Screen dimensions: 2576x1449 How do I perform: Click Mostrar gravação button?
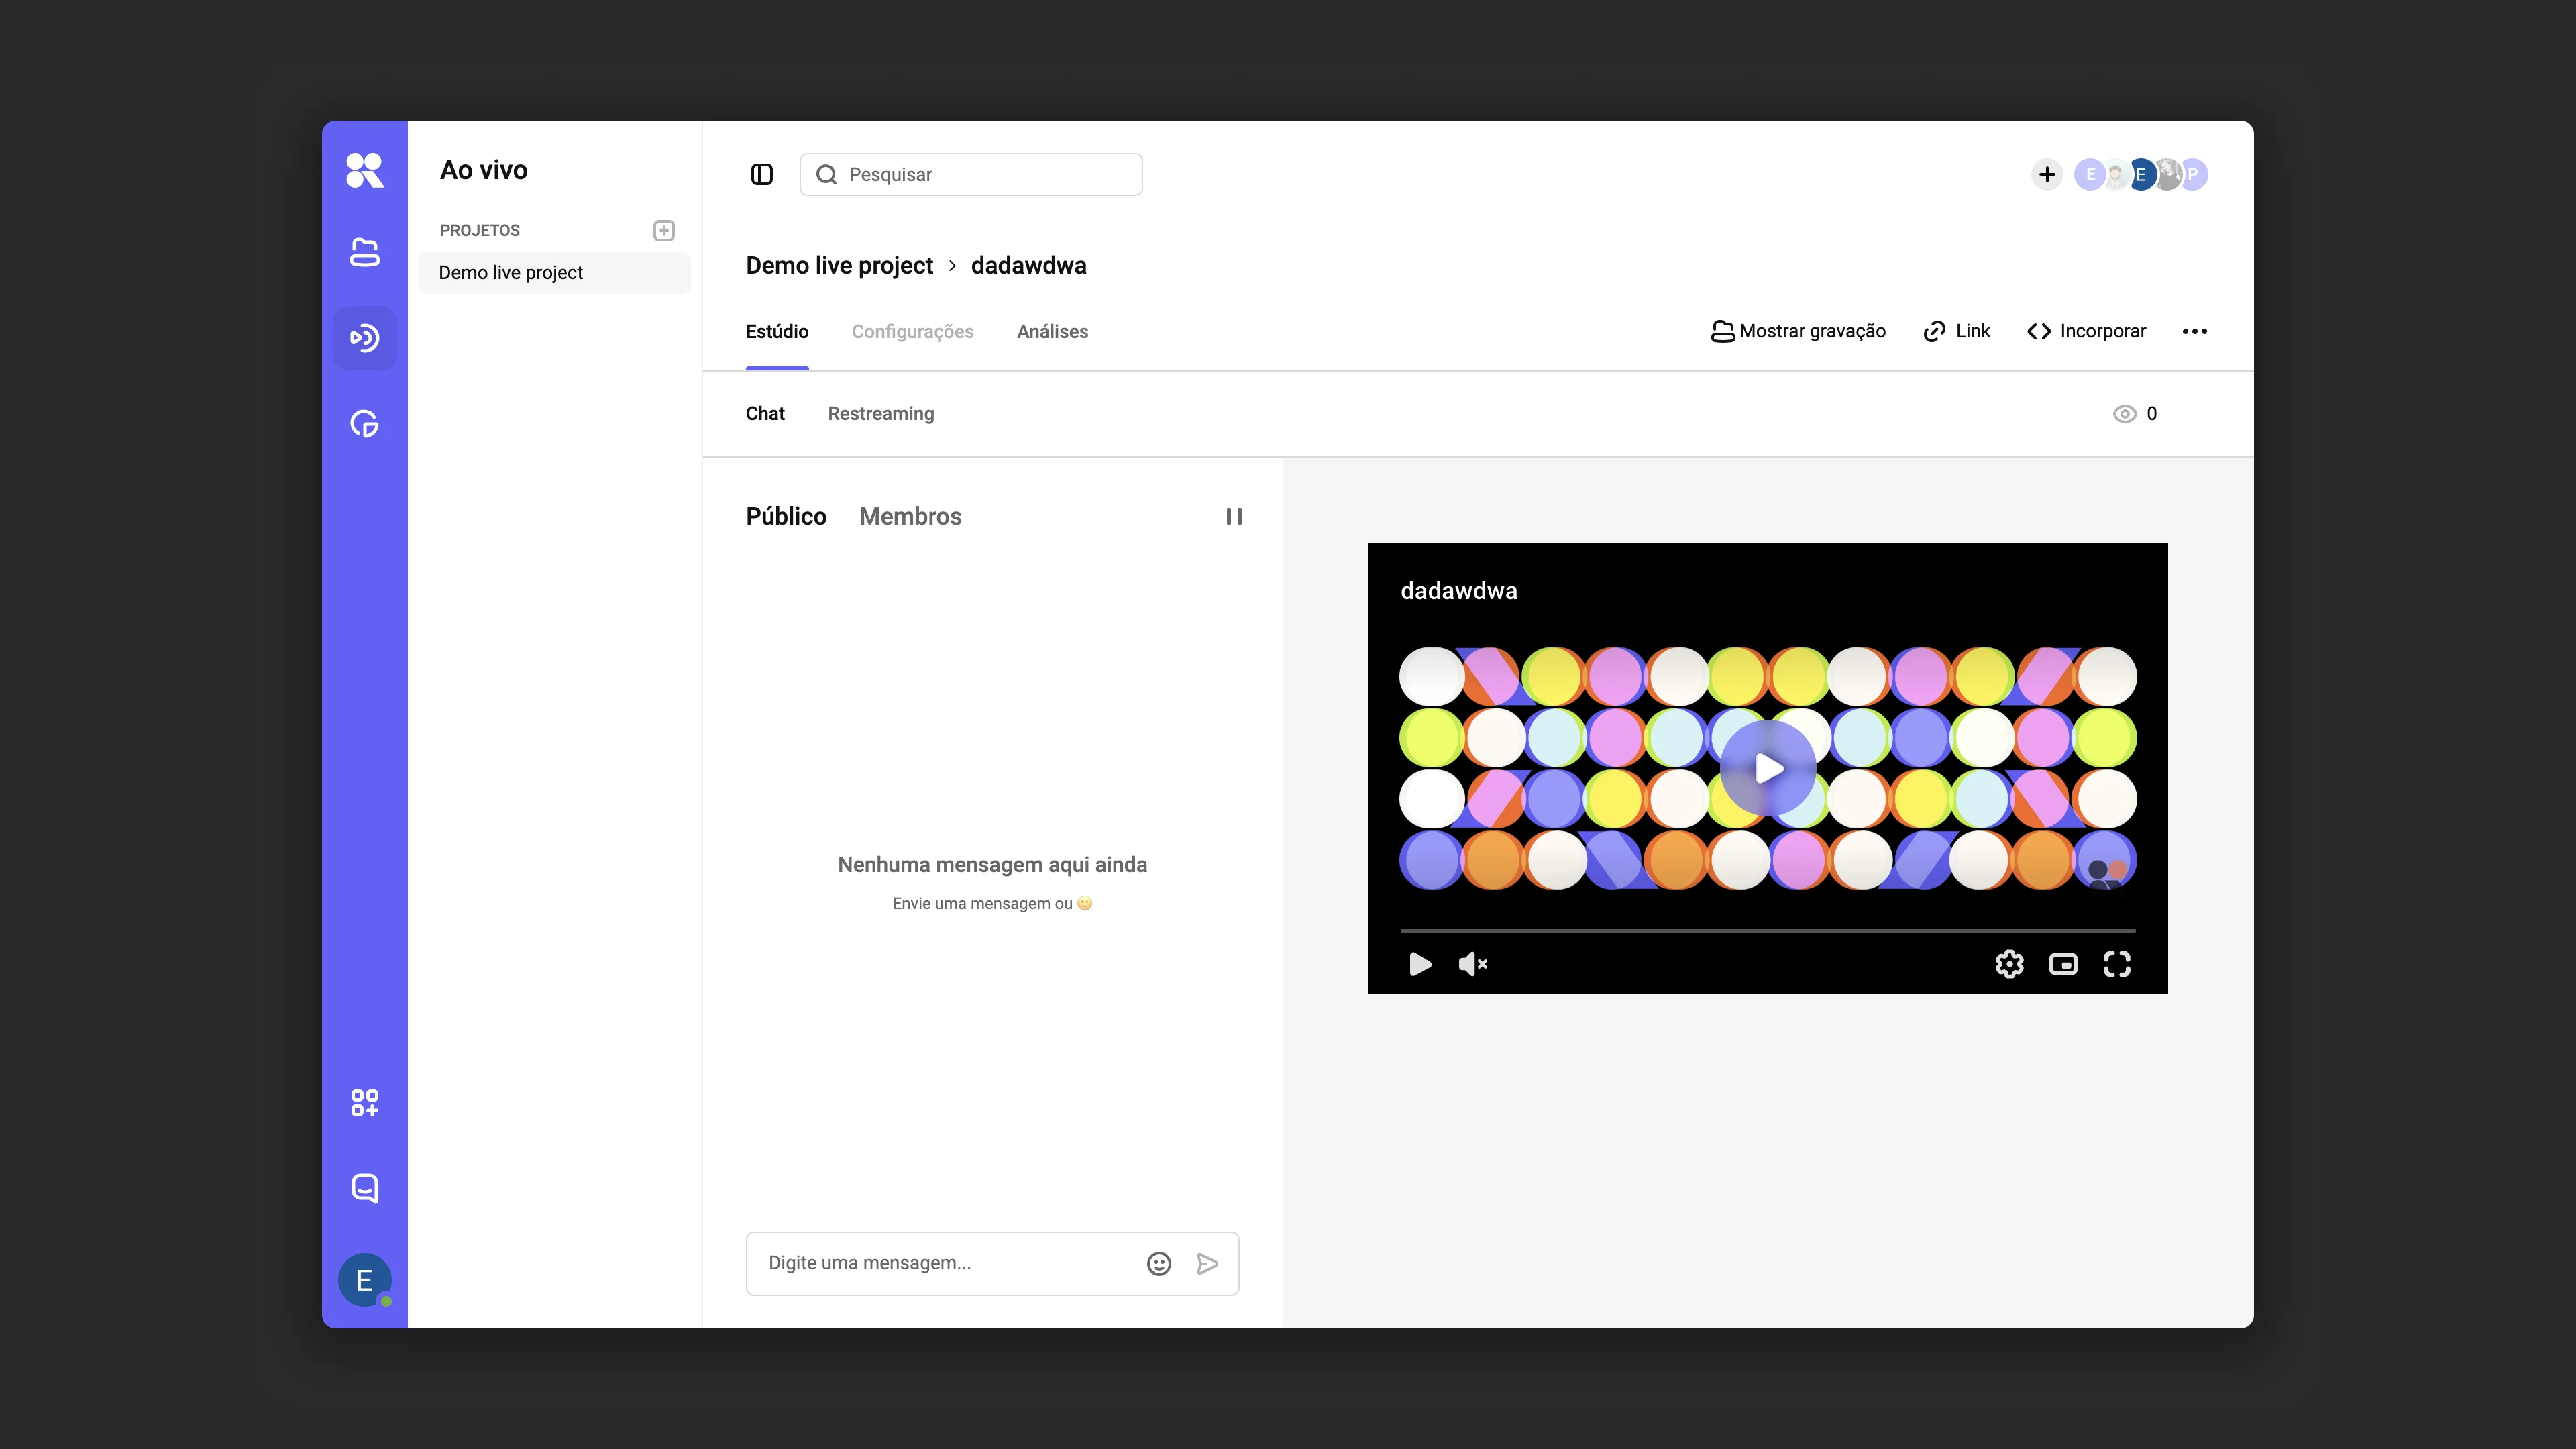tap(1798, 332)
